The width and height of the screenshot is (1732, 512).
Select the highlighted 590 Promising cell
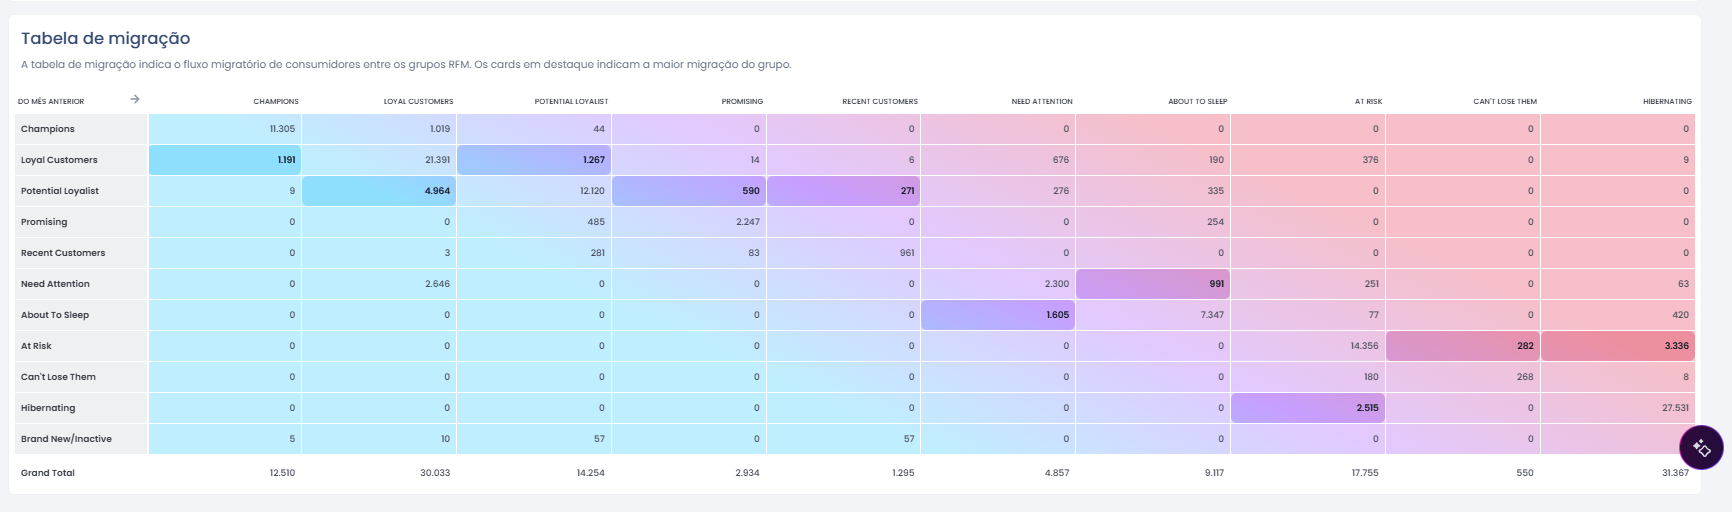pyautogui.click(x=689, y=191)
